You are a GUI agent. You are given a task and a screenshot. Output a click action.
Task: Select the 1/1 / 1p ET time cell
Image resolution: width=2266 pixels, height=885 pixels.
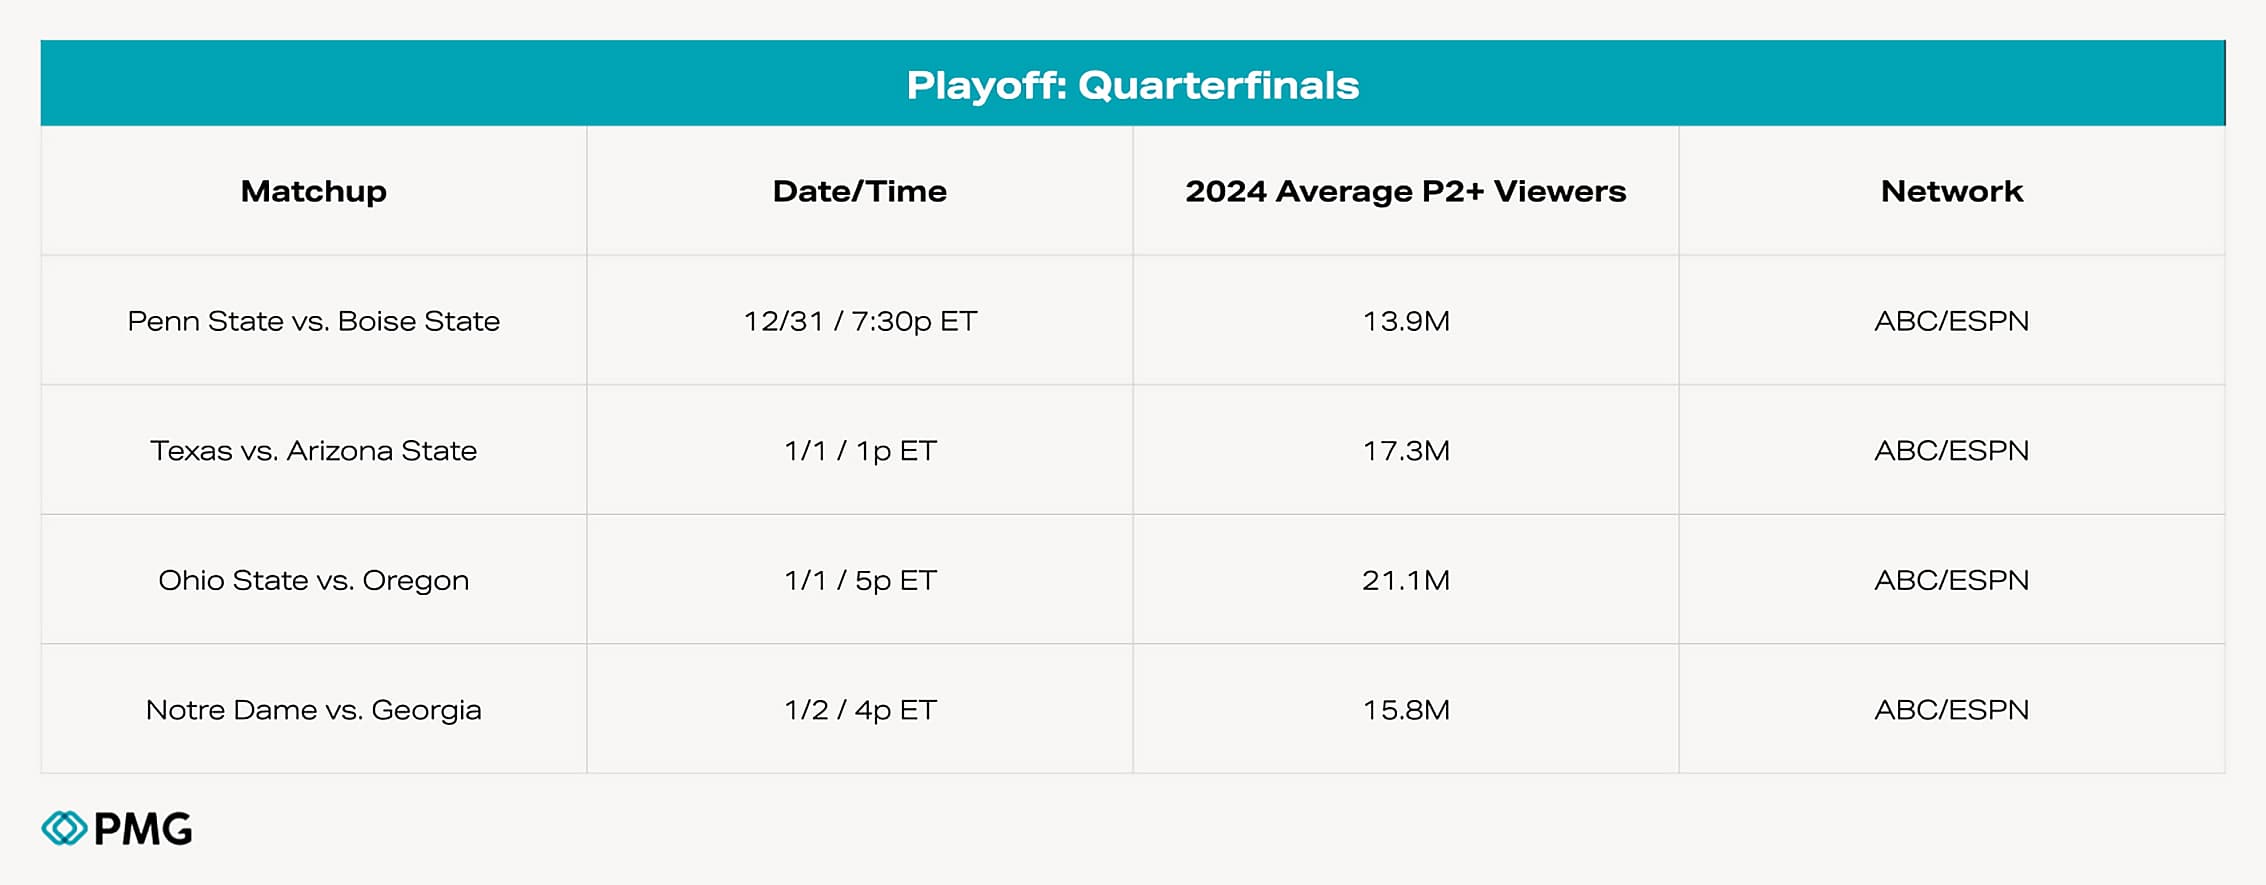(x=859, y=451)
